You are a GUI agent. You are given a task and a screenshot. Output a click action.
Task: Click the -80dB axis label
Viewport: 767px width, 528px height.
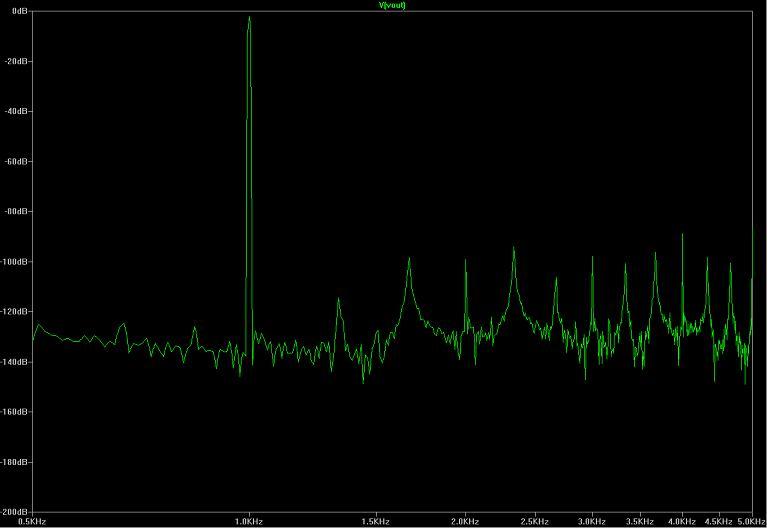point(16,211)
